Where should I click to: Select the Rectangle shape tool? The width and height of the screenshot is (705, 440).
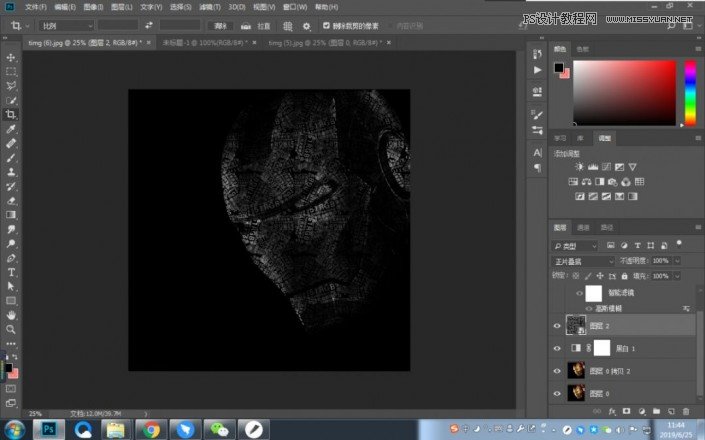11,301
